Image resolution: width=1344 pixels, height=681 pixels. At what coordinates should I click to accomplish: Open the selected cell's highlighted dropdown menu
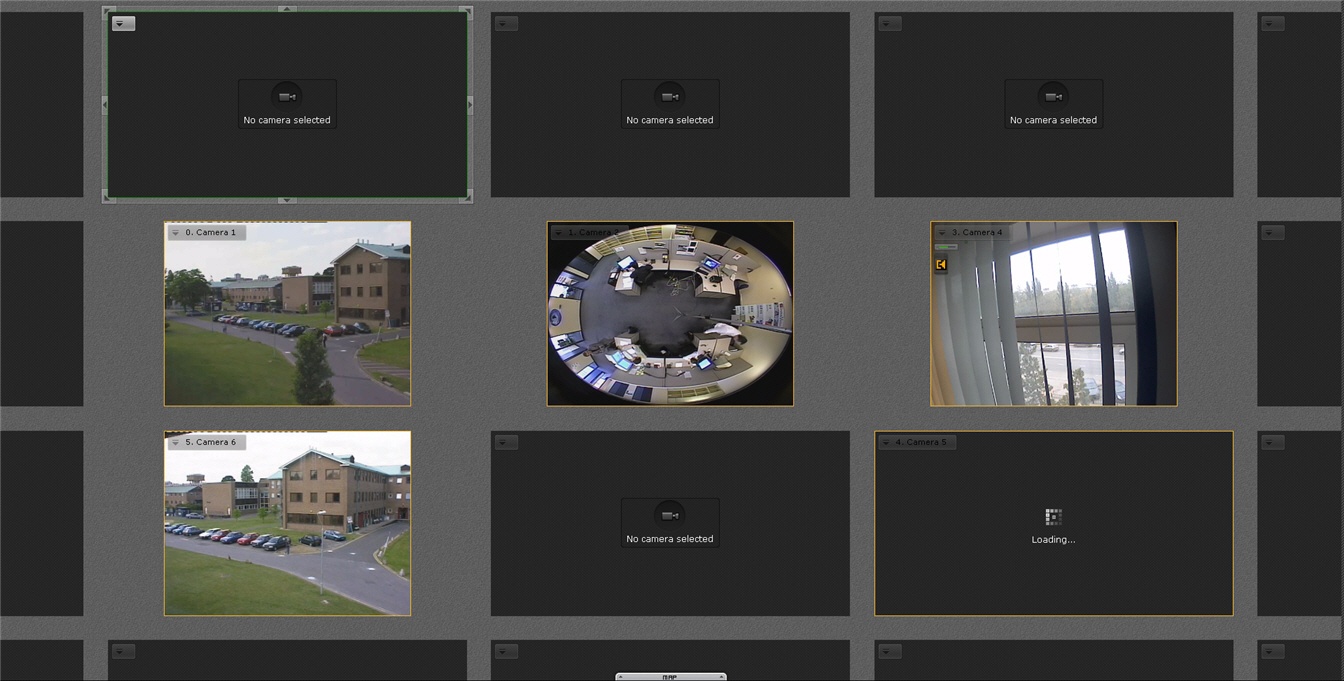pyautogui.click(x=123, y=23)
